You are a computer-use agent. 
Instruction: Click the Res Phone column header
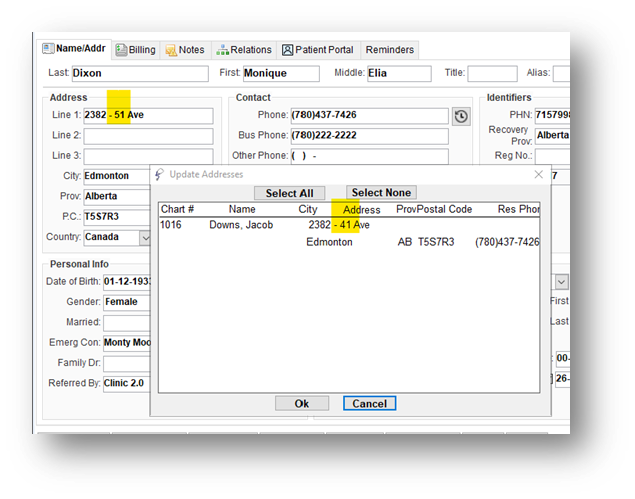click(x=518, y=209)
